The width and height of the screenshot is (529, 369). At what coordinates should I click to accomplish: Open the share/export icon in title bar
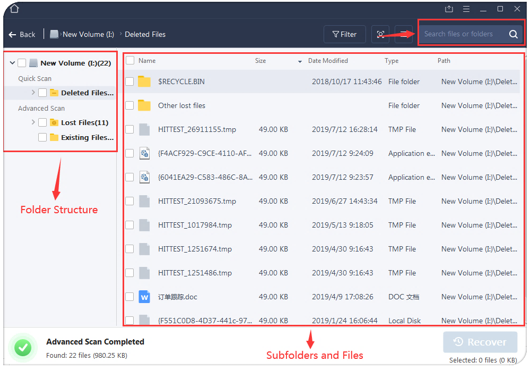click(449, 9)
